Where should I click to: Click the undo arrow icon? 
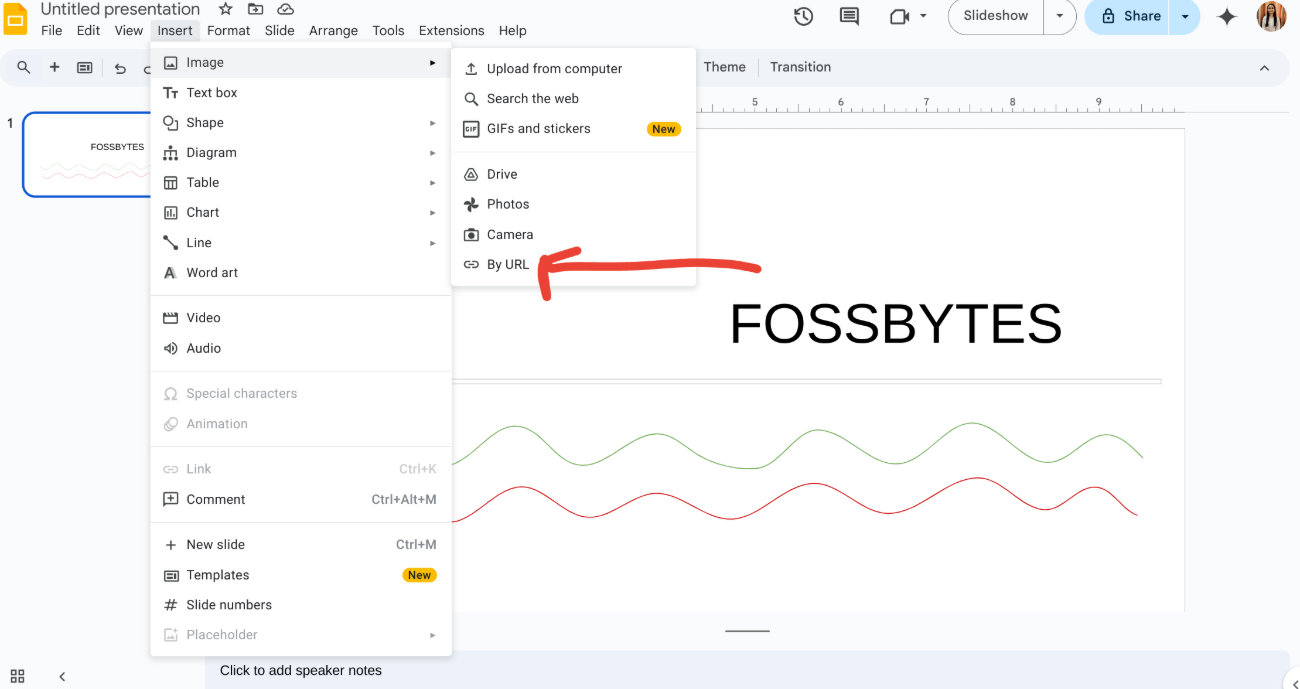click(x=120, y=68)
